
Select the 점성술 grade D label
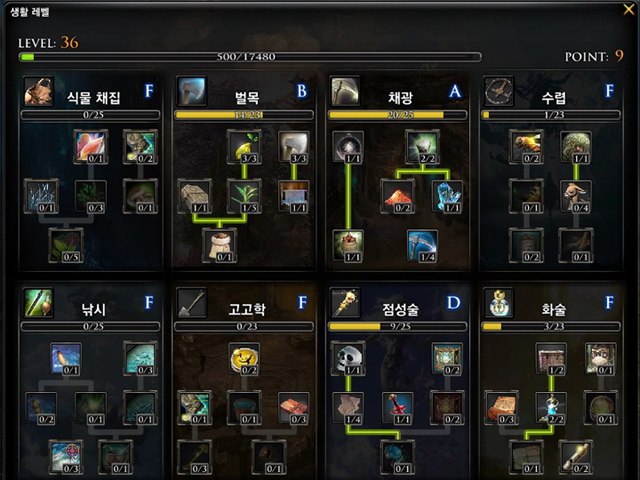point(453,303)
